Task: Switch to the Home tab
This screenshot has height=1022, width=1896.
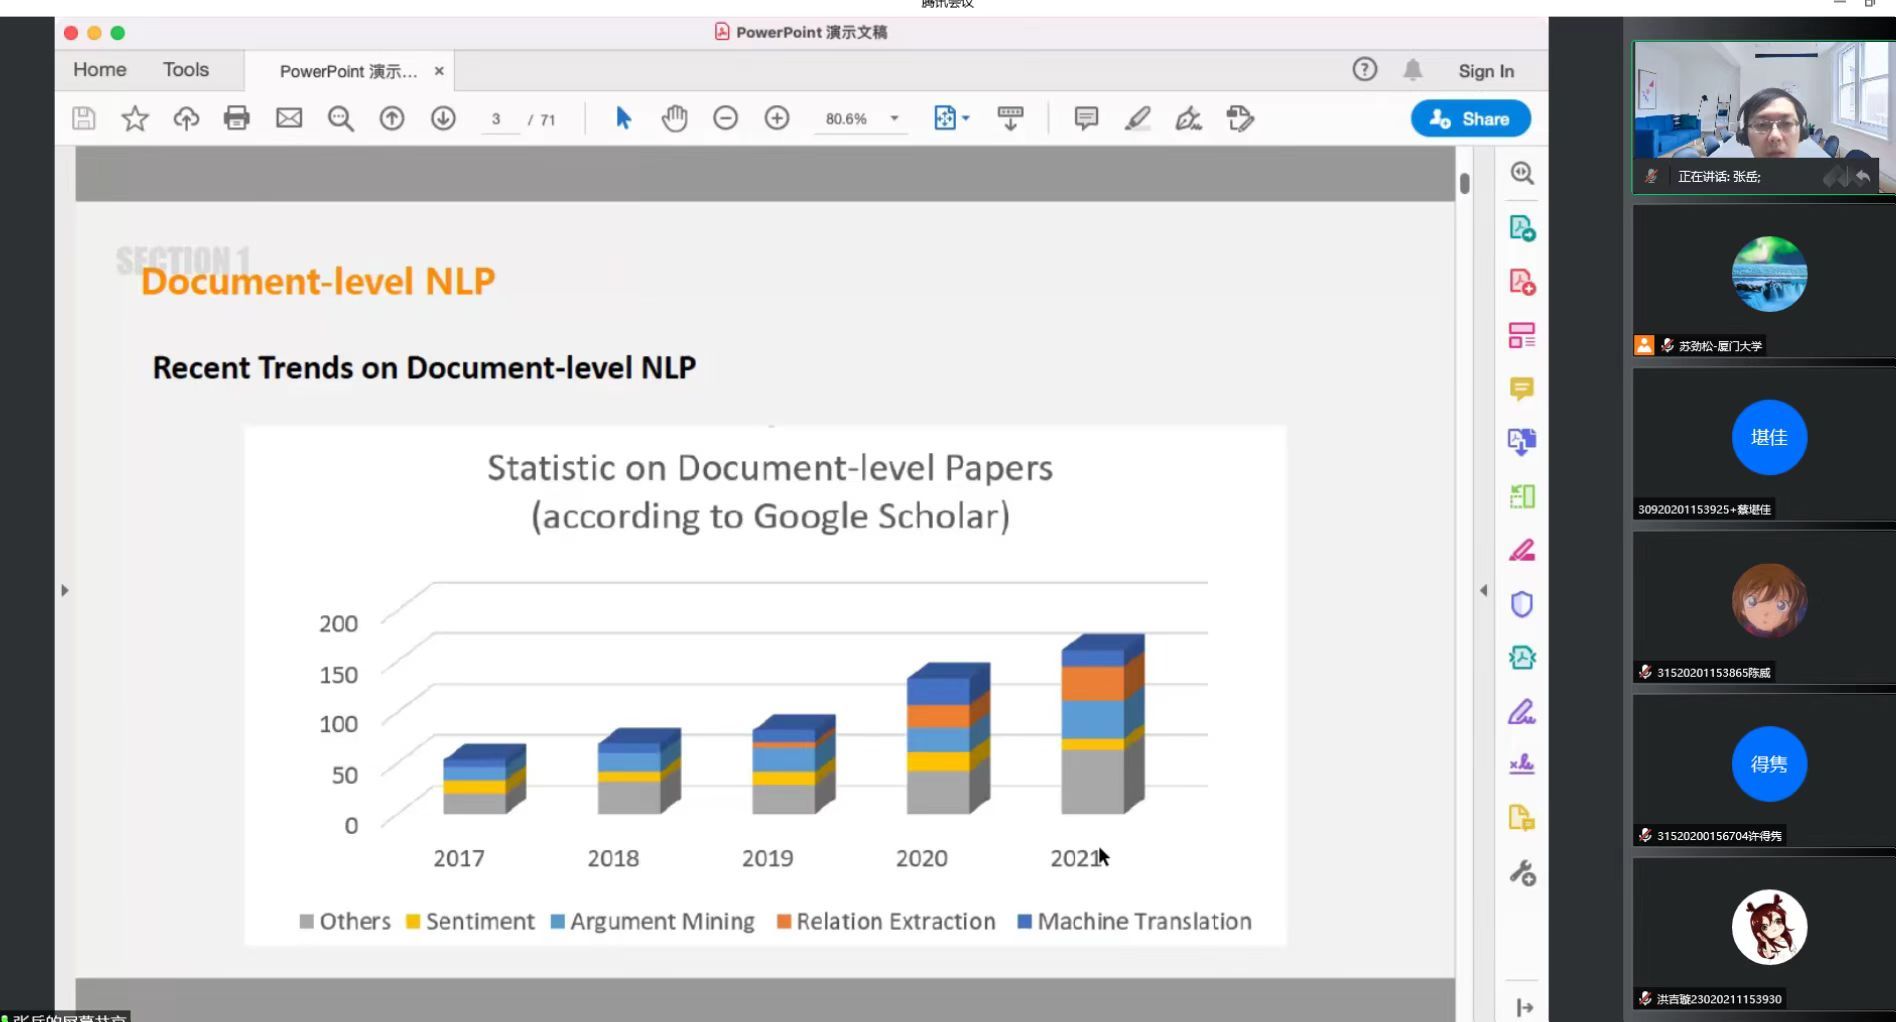Action: click(100, 70)
